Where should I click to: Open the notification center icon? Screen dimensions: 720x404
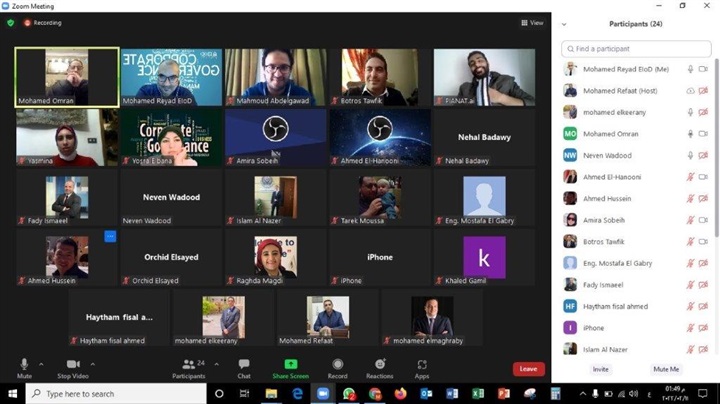703,394
